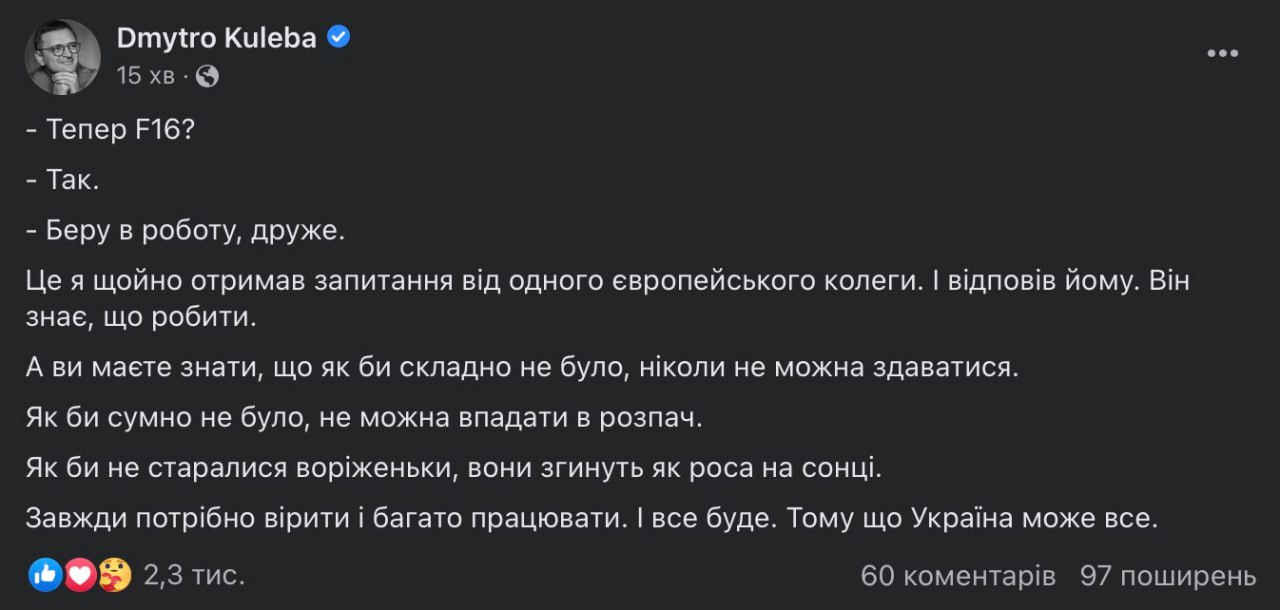Show reactions list via "2,3 тис." count
This screenshot has width=1280, height=610.
click(x=194, y=575)
